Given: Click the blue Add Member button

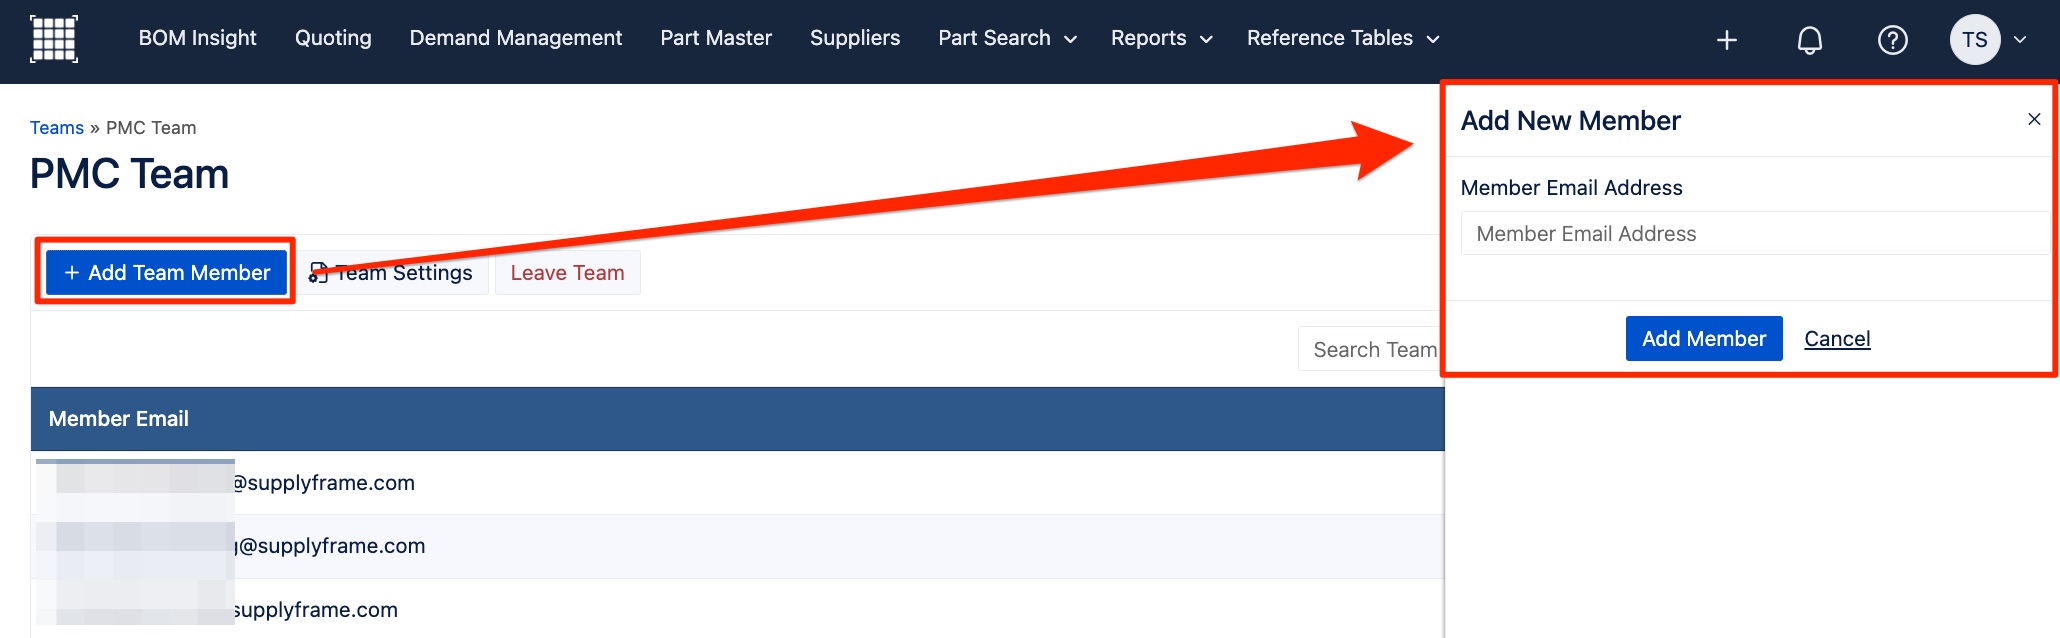Looking at the screenshot, I should click(1703, 339).
